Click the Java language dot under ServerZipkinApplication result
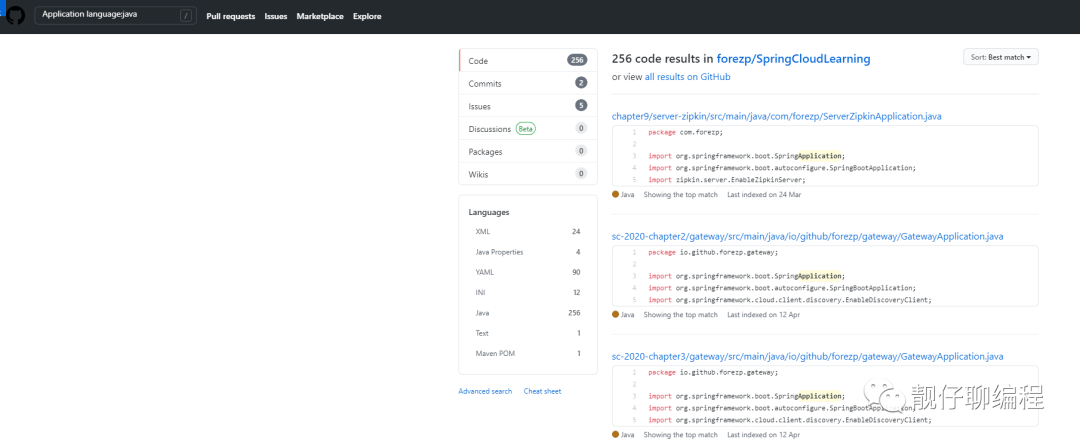The image size is (1080, 445). 616,195
